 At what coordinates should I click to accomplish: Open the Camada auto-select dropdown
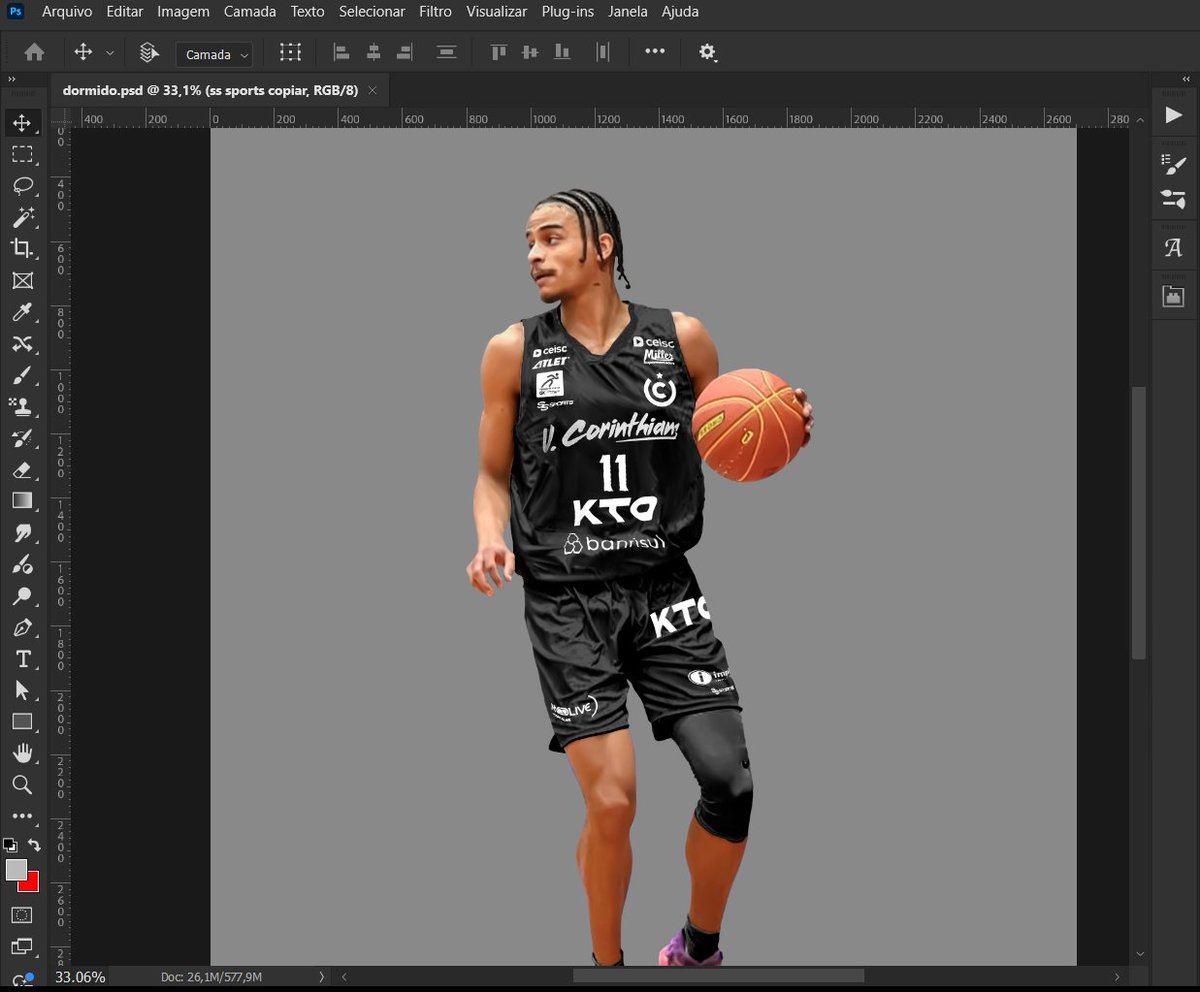point(214,55)
